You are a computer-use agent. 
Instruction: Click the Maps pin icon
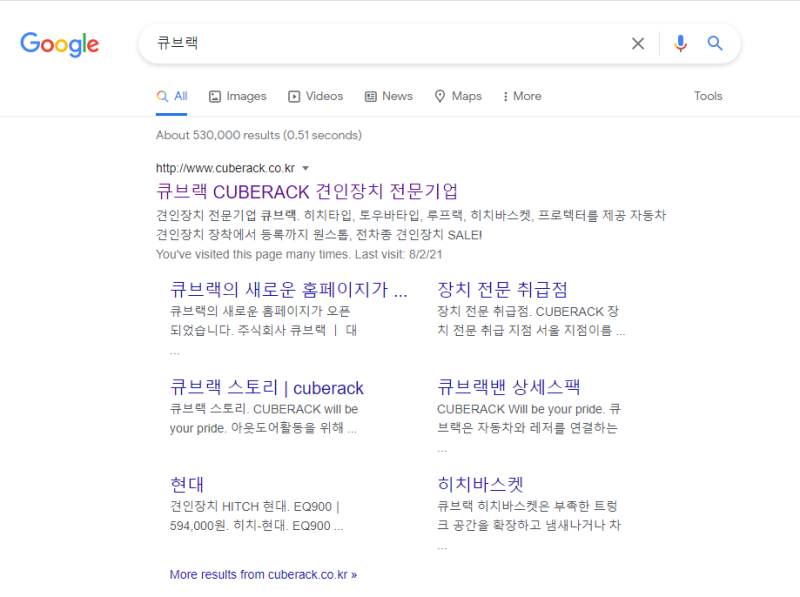pyautogui.click(x=440, y=96)
